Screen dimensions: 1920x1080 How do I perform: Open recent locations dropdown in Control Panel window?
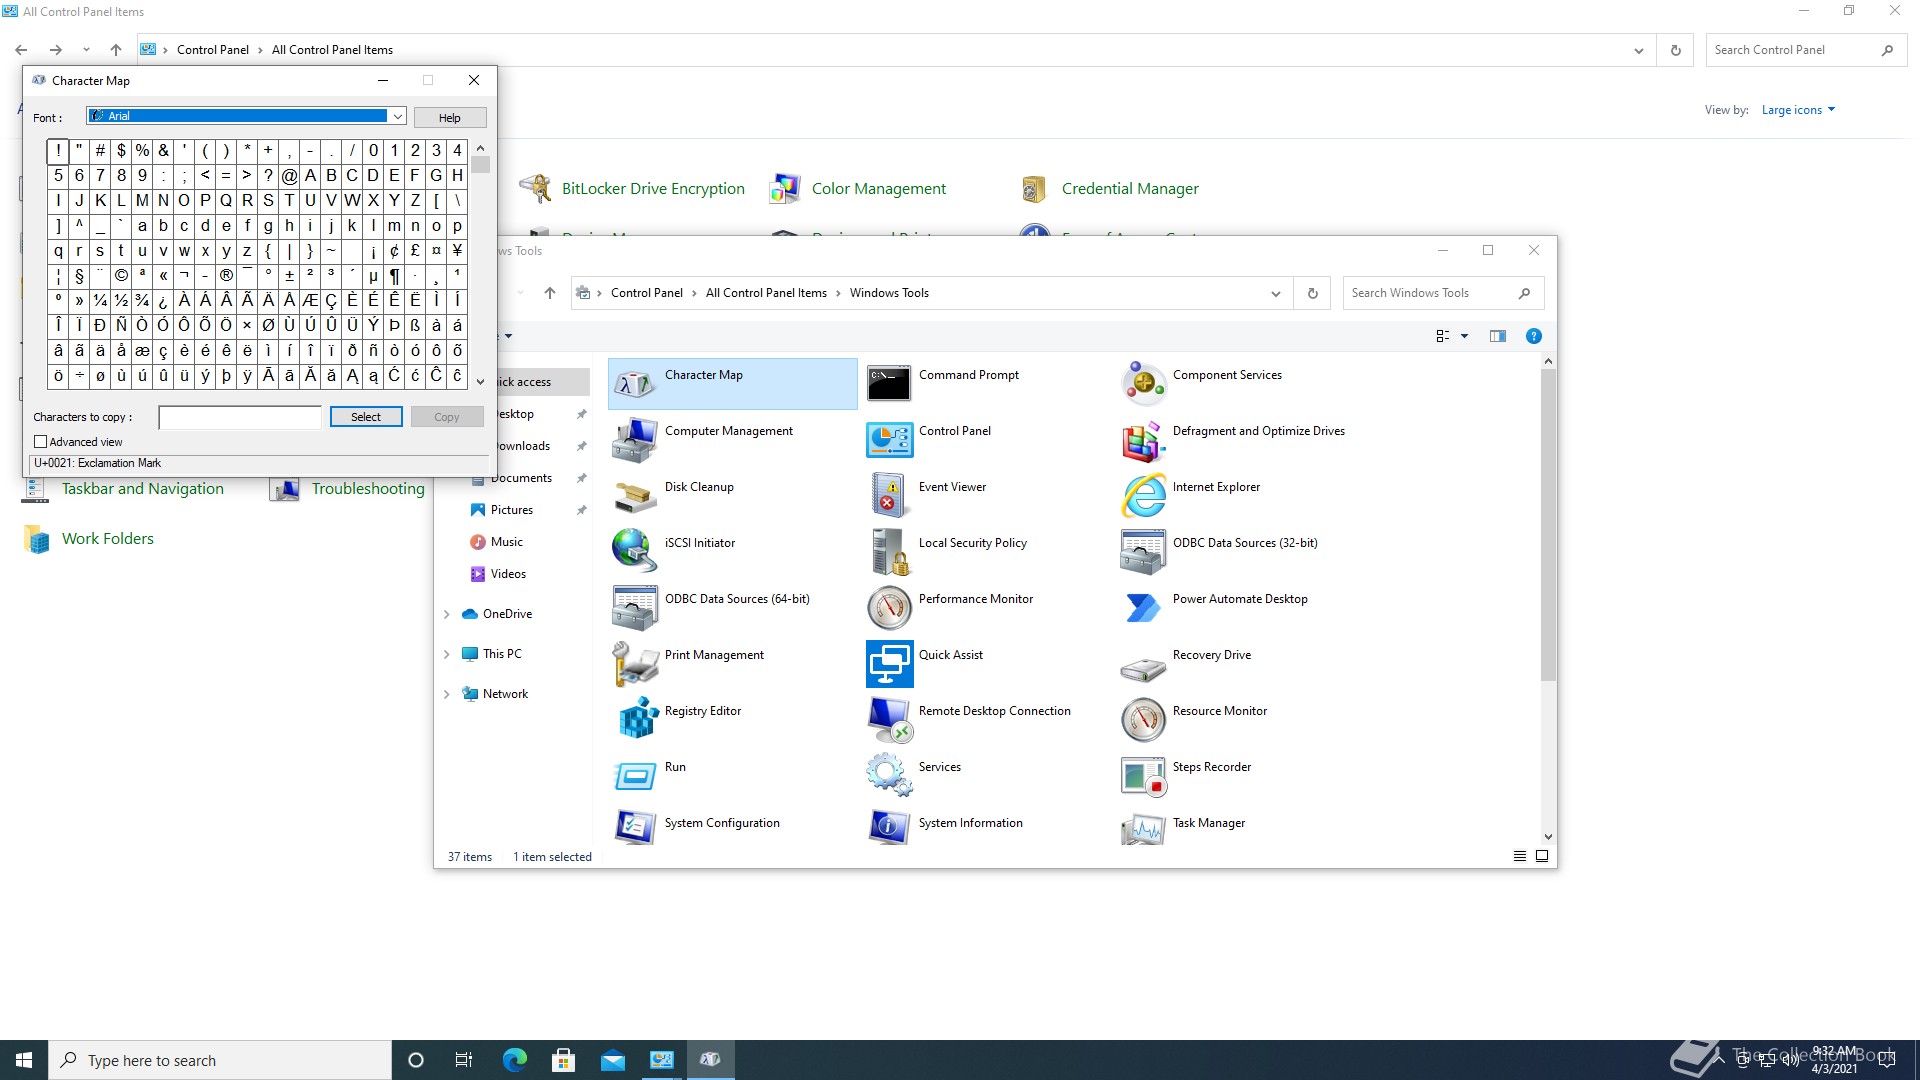pos(86,50)
